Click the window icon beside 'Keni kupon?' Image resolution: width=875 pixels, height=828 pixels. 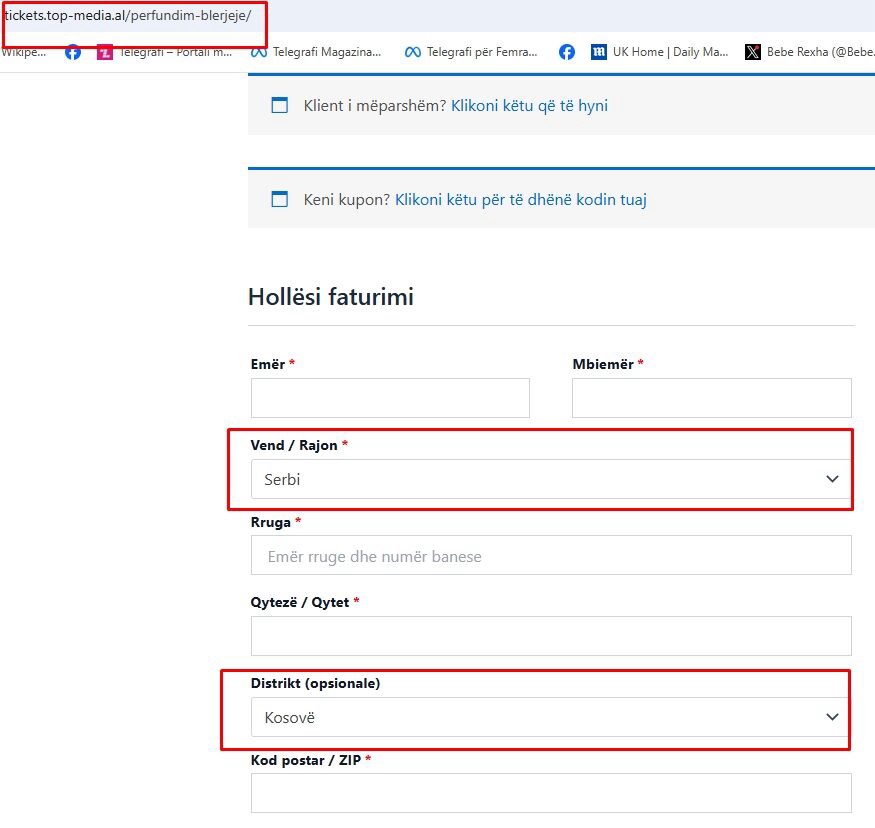tap(280, 199)
